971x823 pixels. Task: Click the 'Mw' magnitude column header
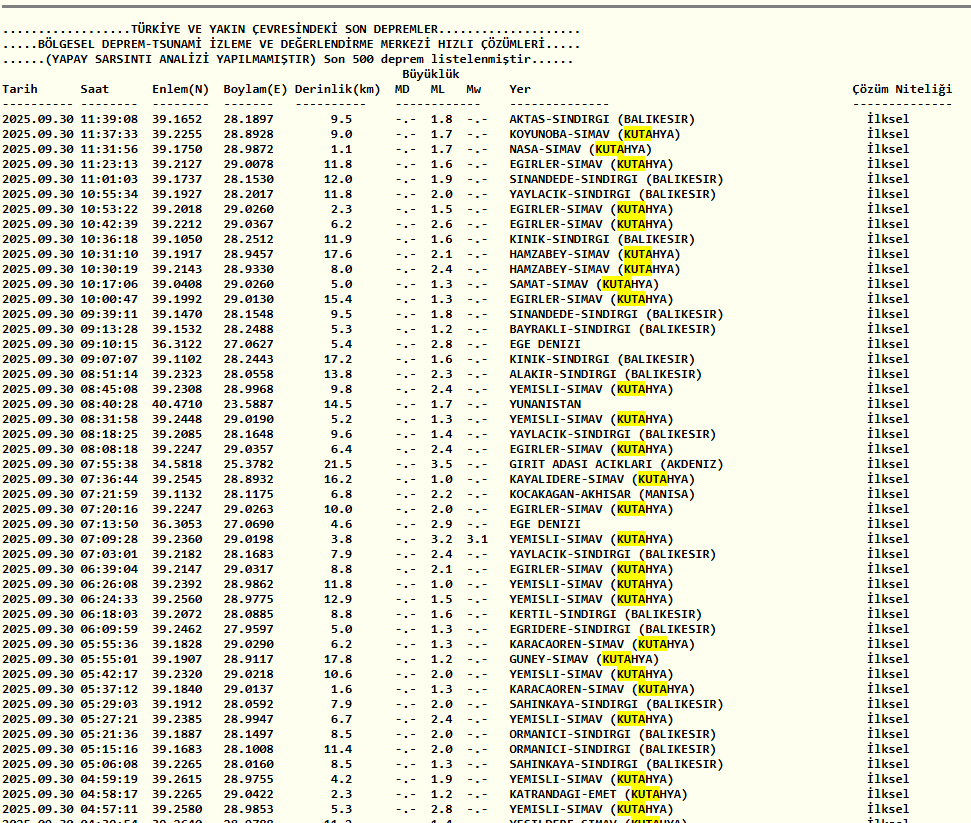point(474,89)
